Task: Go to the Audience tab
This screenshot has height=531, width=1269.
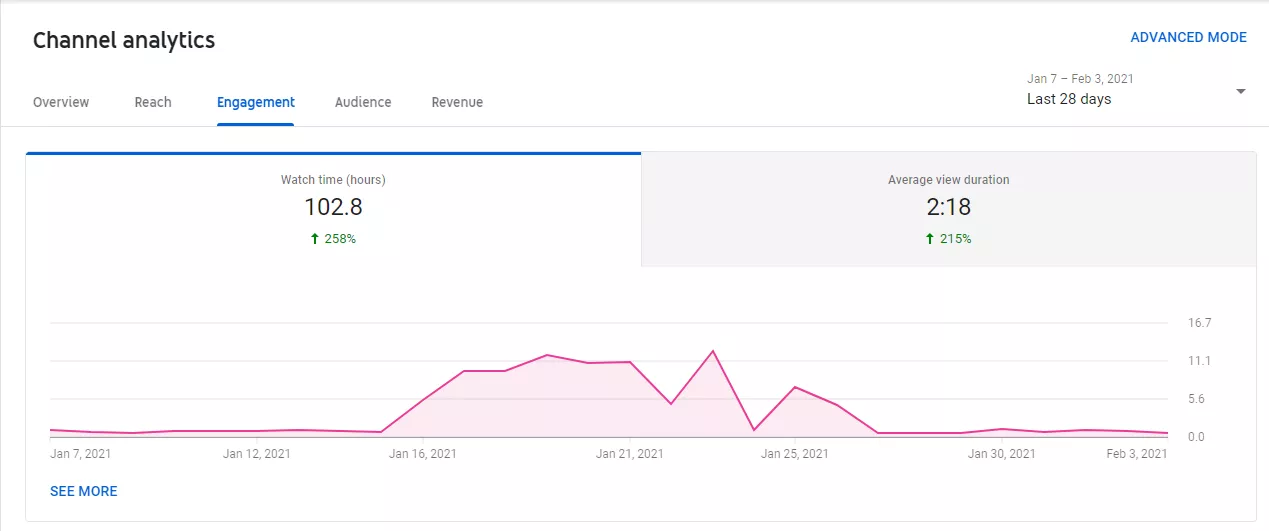Action: 363,102
